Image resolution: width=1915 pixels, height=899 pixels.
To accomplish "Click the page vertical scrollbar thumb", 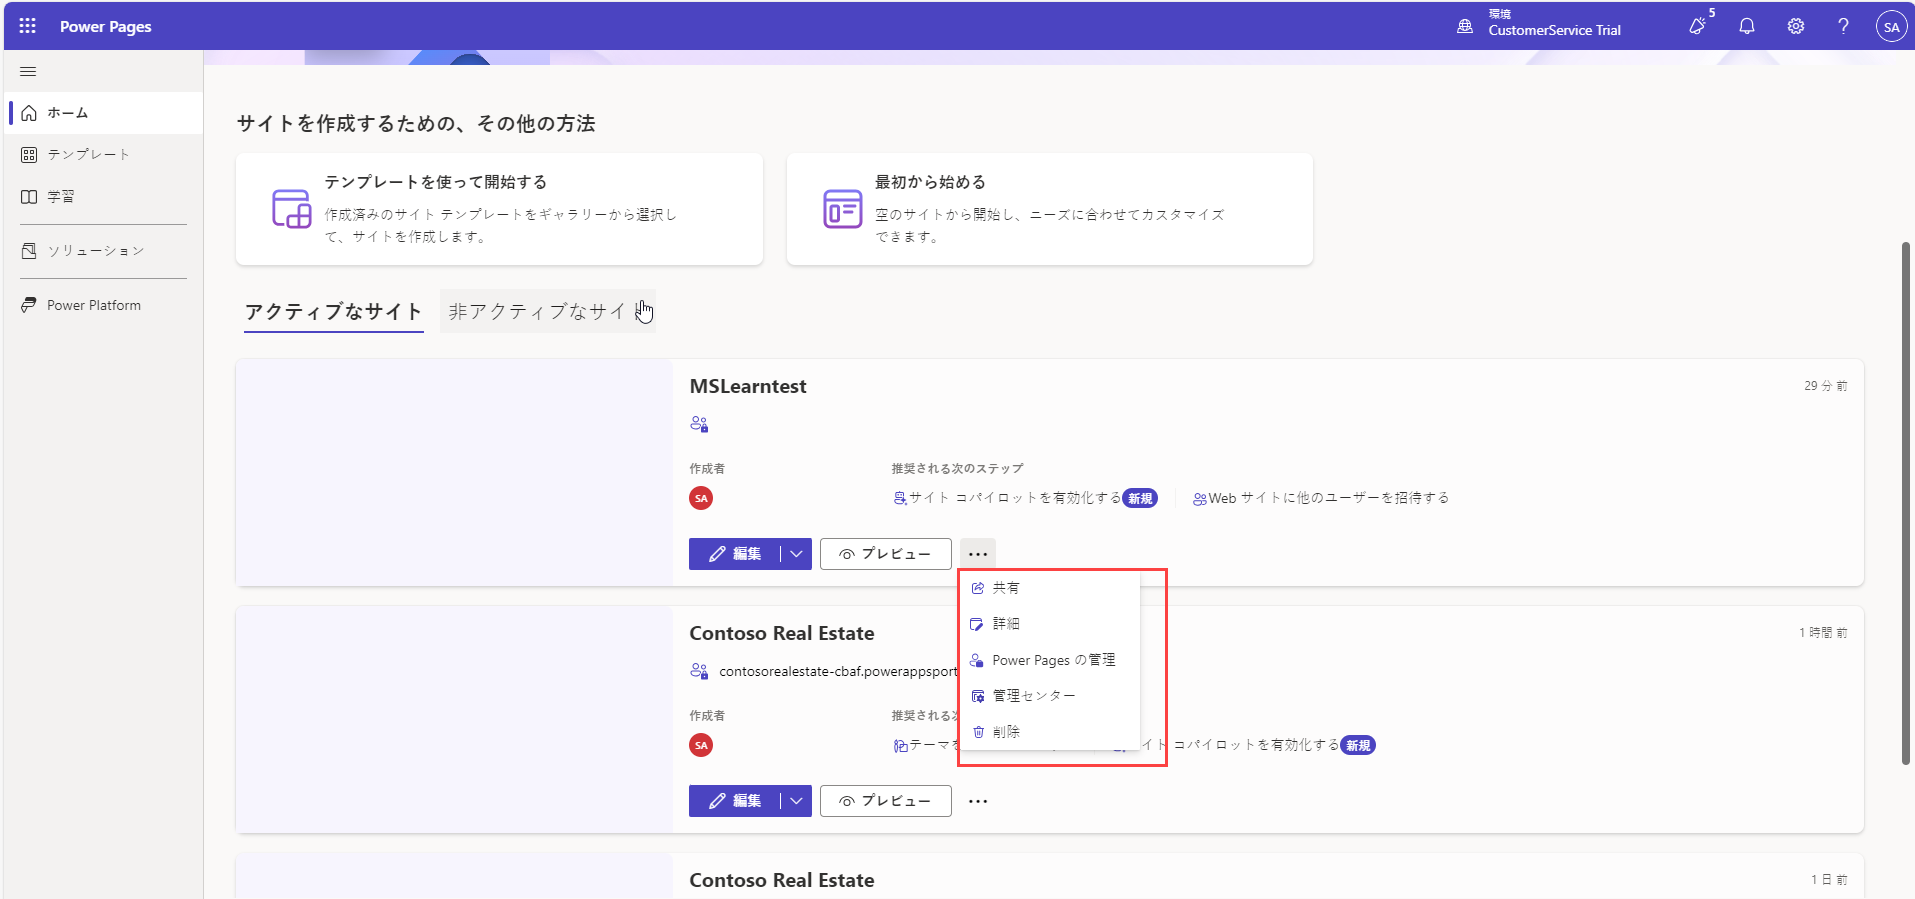I will pos(1906,503).
